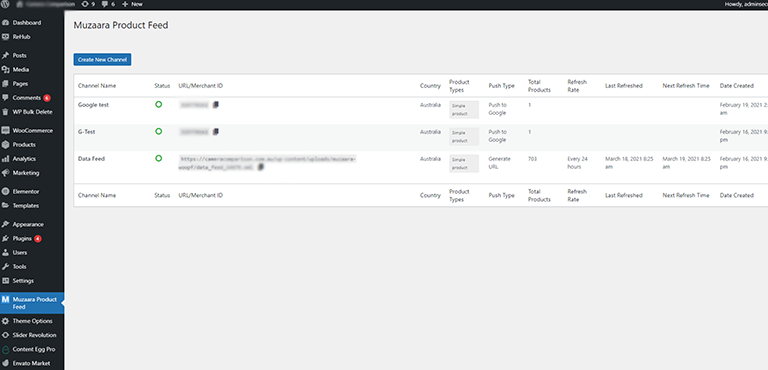Click the Theme Options gear icon
This screenshot has height=370, width=768.
pyautogui.click(x=5, y=321)
